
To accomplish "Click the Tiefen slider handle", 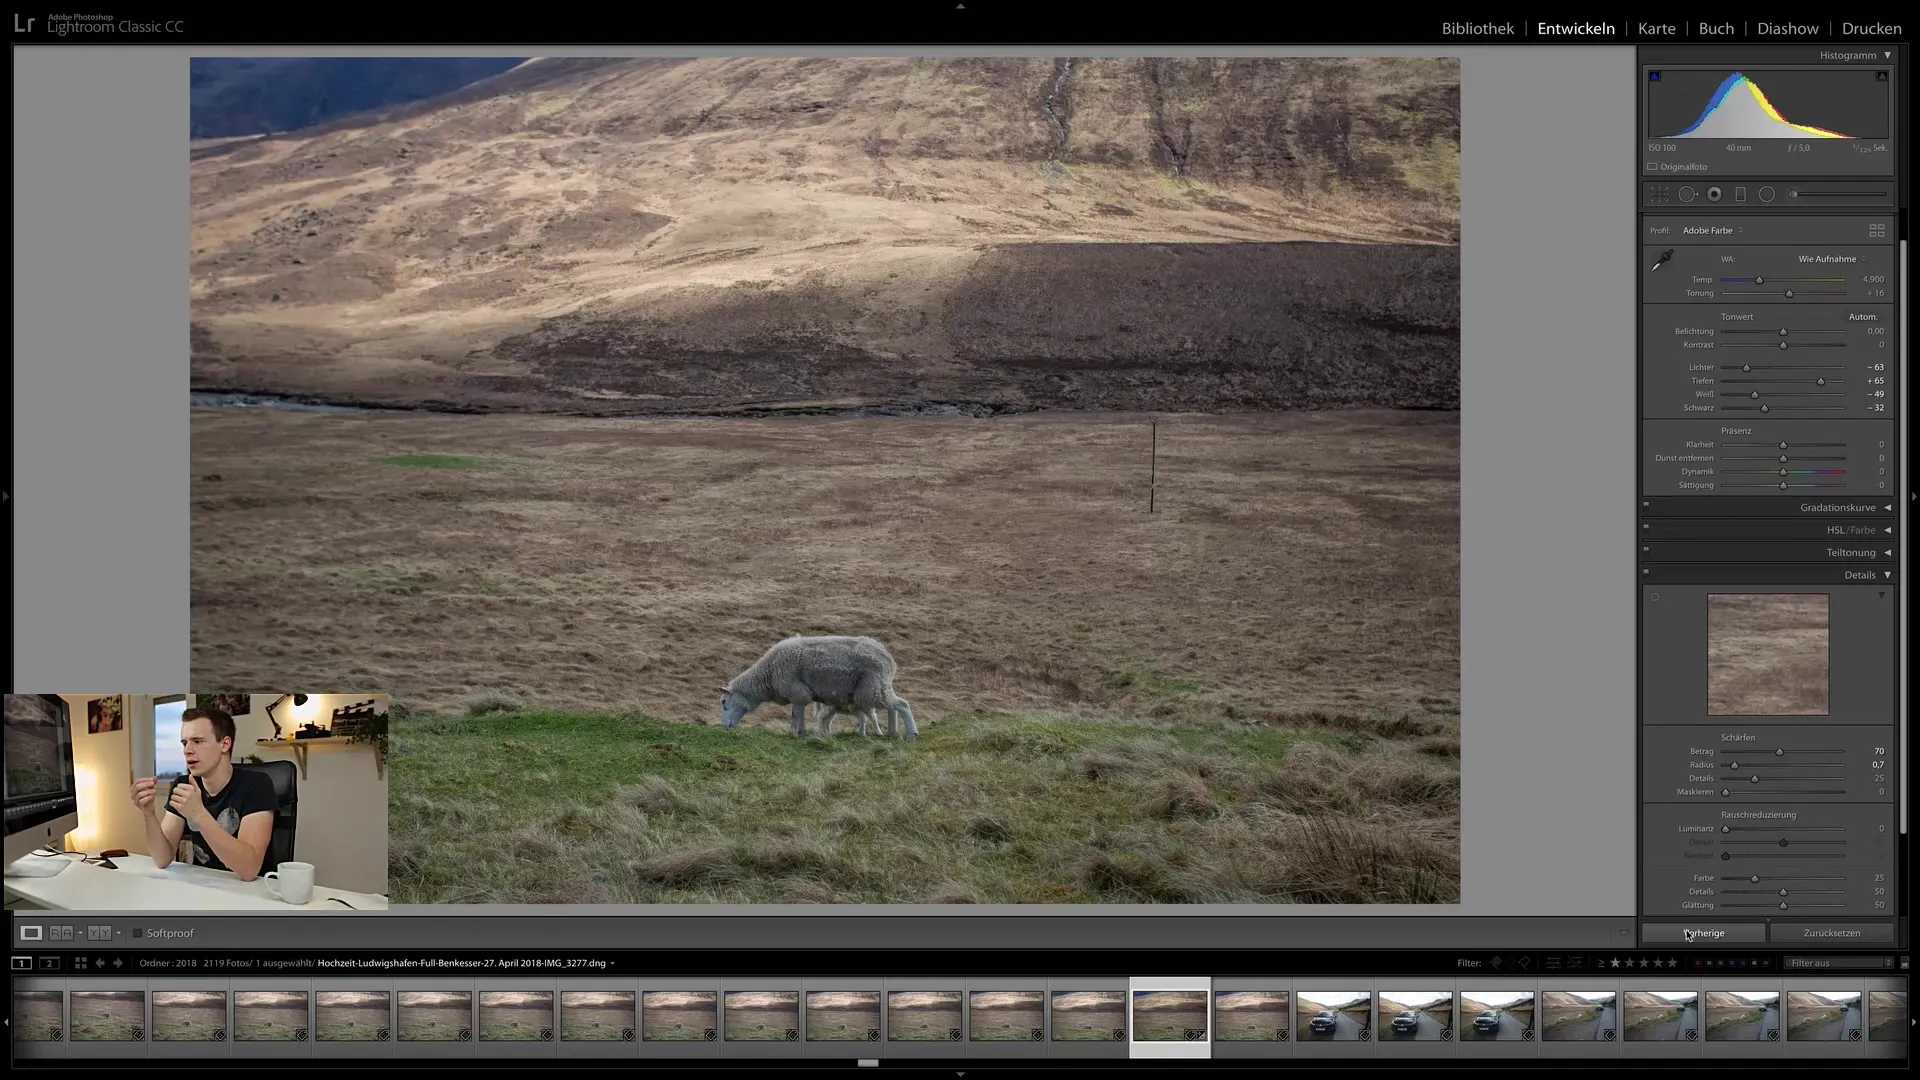I will pos(1820,381).
